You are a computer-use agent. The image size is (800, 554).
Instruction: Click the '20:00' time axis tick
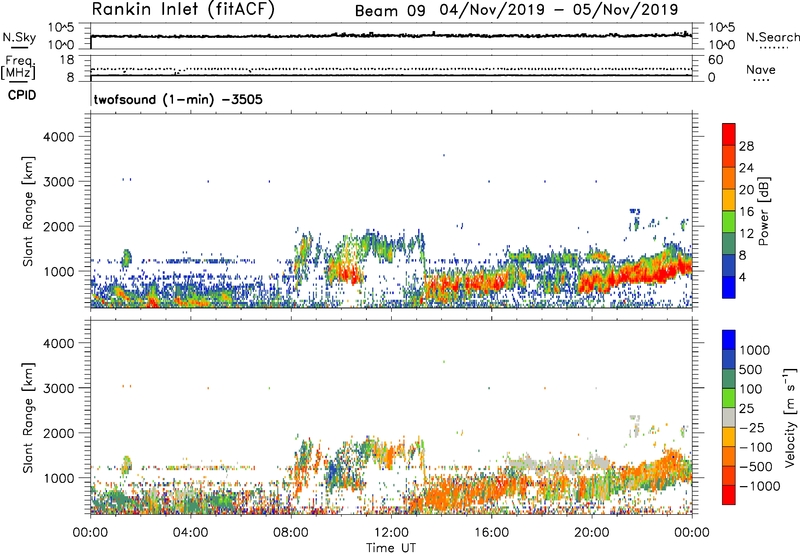pos(592,533)
